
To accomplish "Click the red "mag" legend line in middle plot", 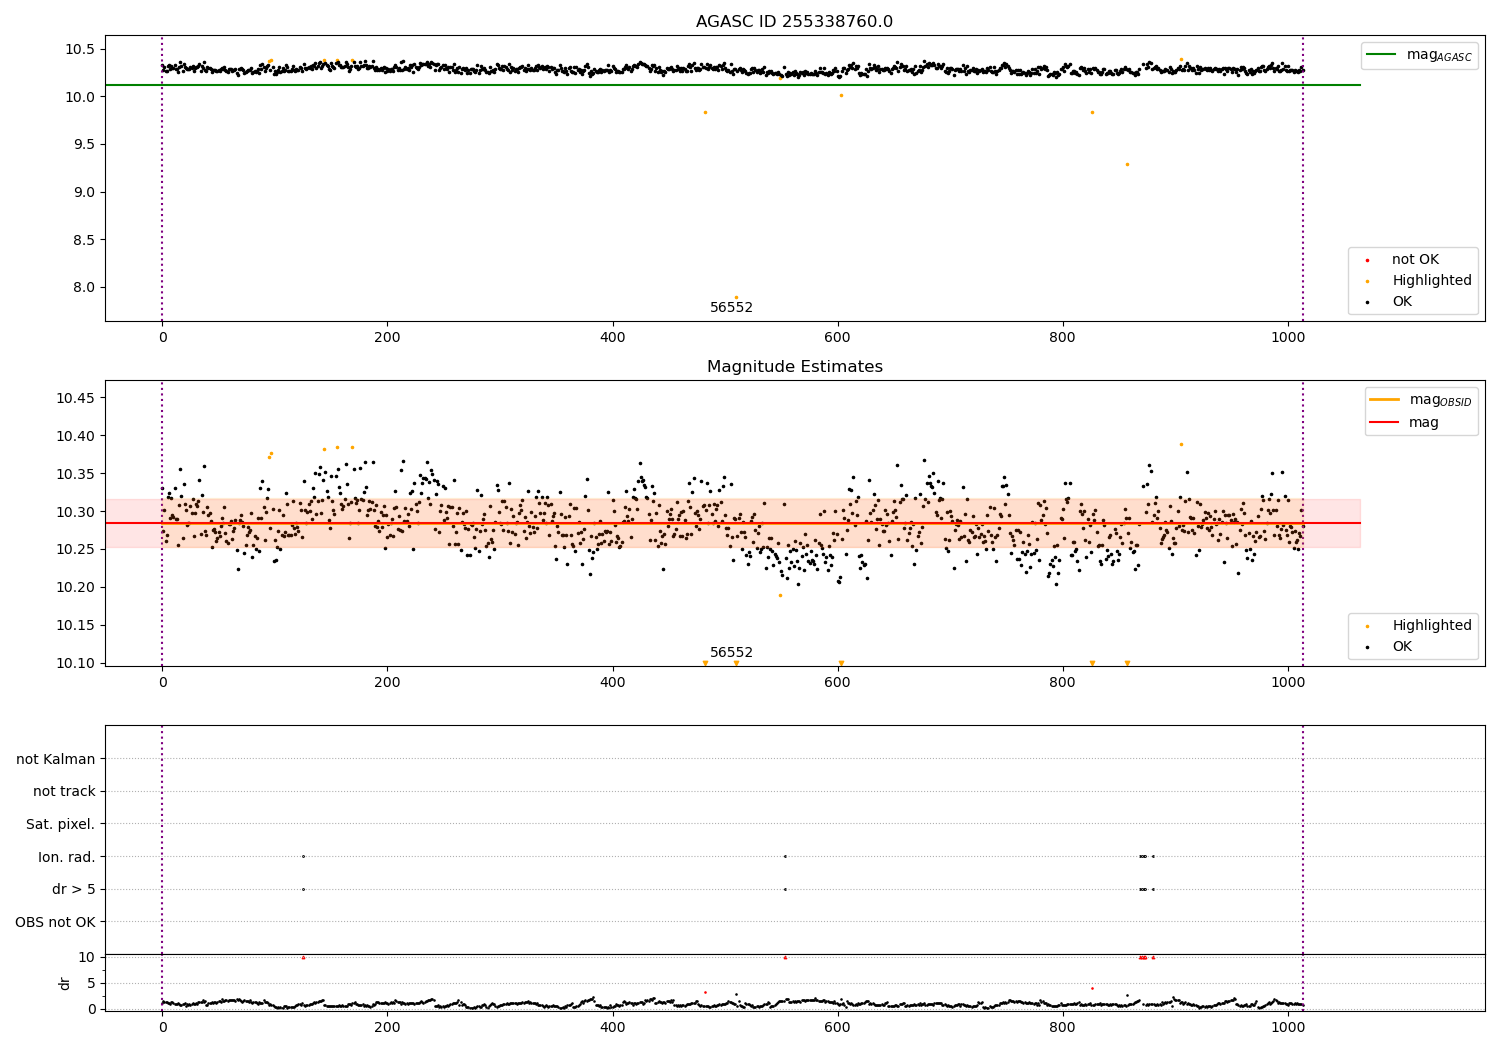I will [1385, 423].
